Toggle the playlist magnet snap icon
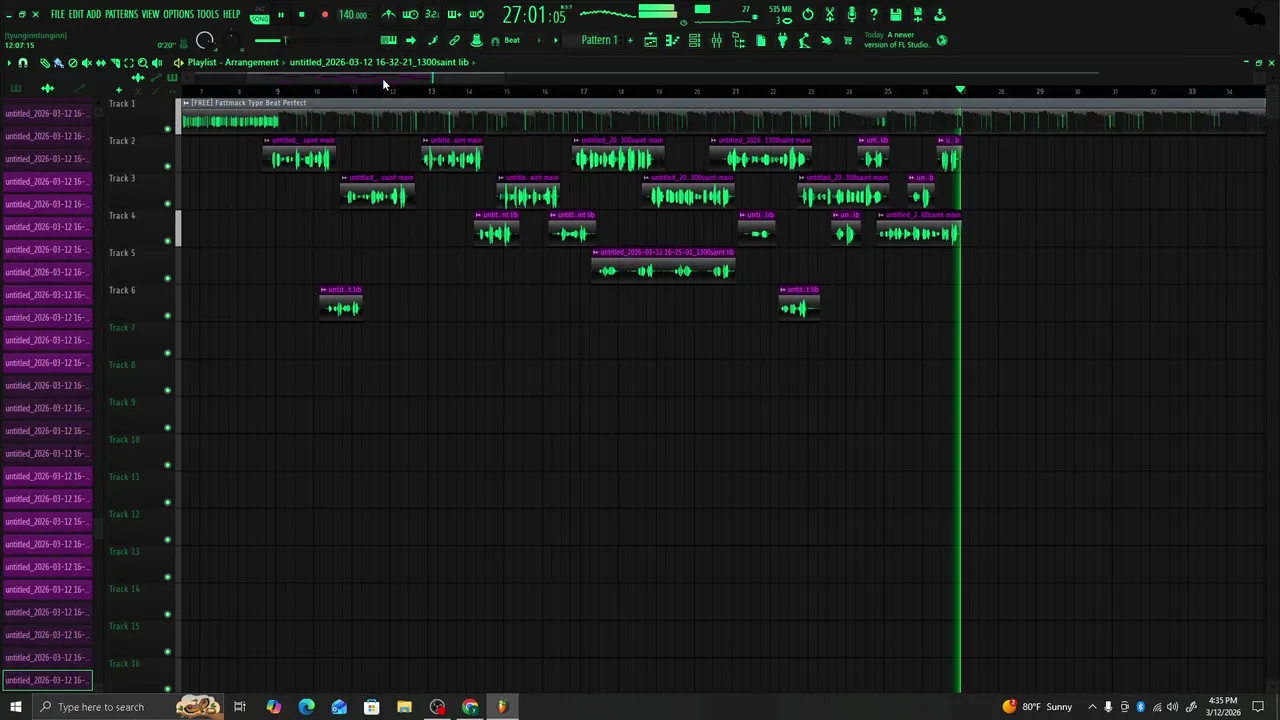 (22, 63)
